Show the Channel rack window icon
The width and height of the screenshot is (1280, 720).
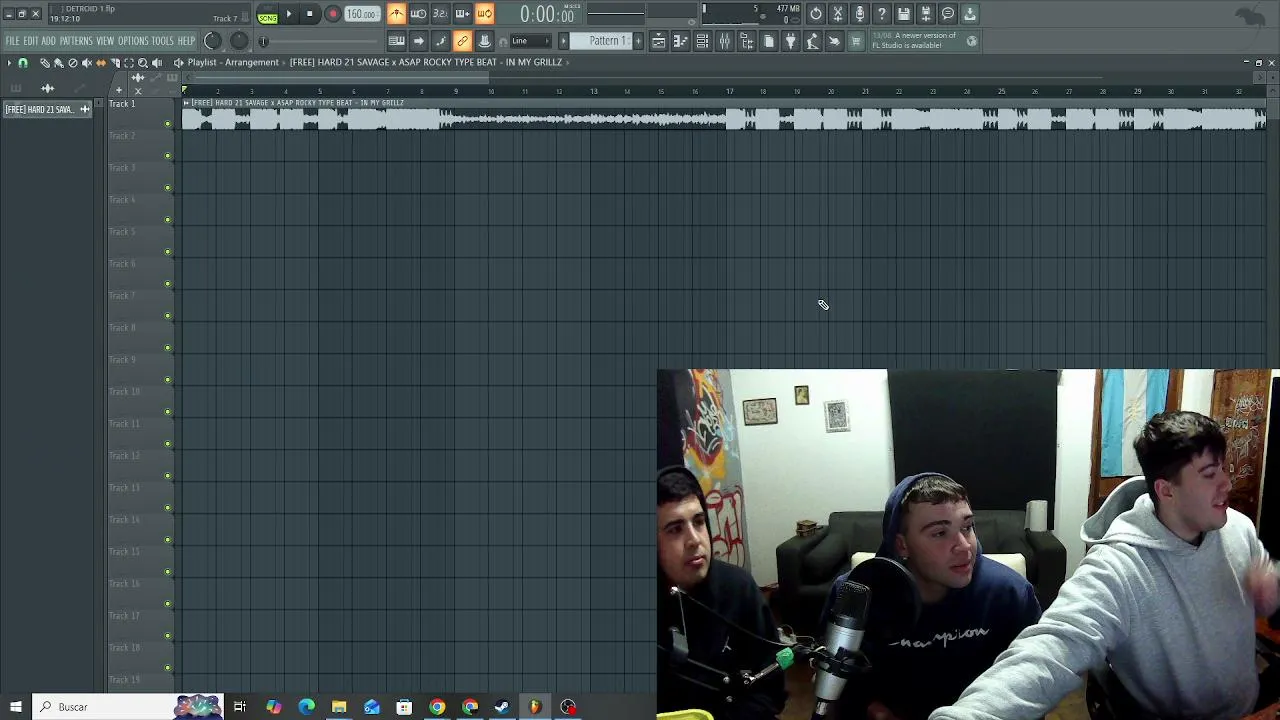point(703,41)
